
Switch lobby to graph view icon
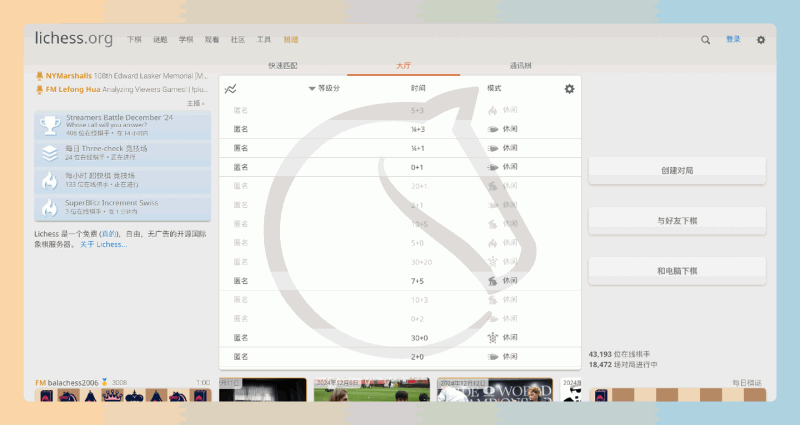coord(231,89)
